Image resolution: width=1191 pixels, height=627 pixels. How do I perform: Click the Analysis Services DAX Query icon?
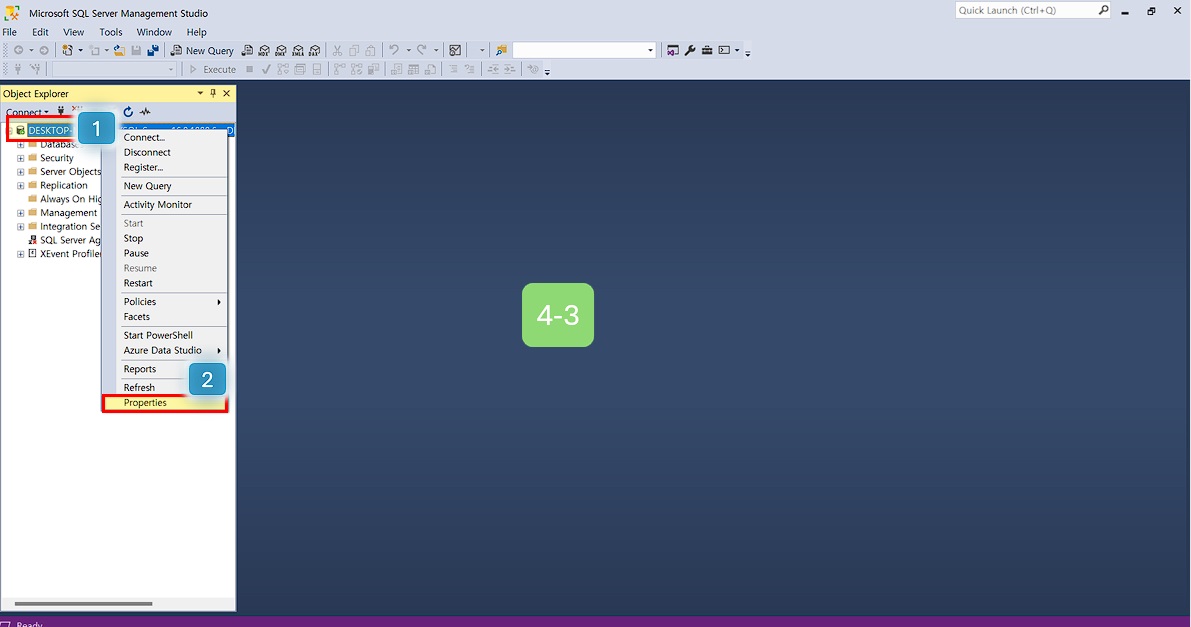click(314, 50)
